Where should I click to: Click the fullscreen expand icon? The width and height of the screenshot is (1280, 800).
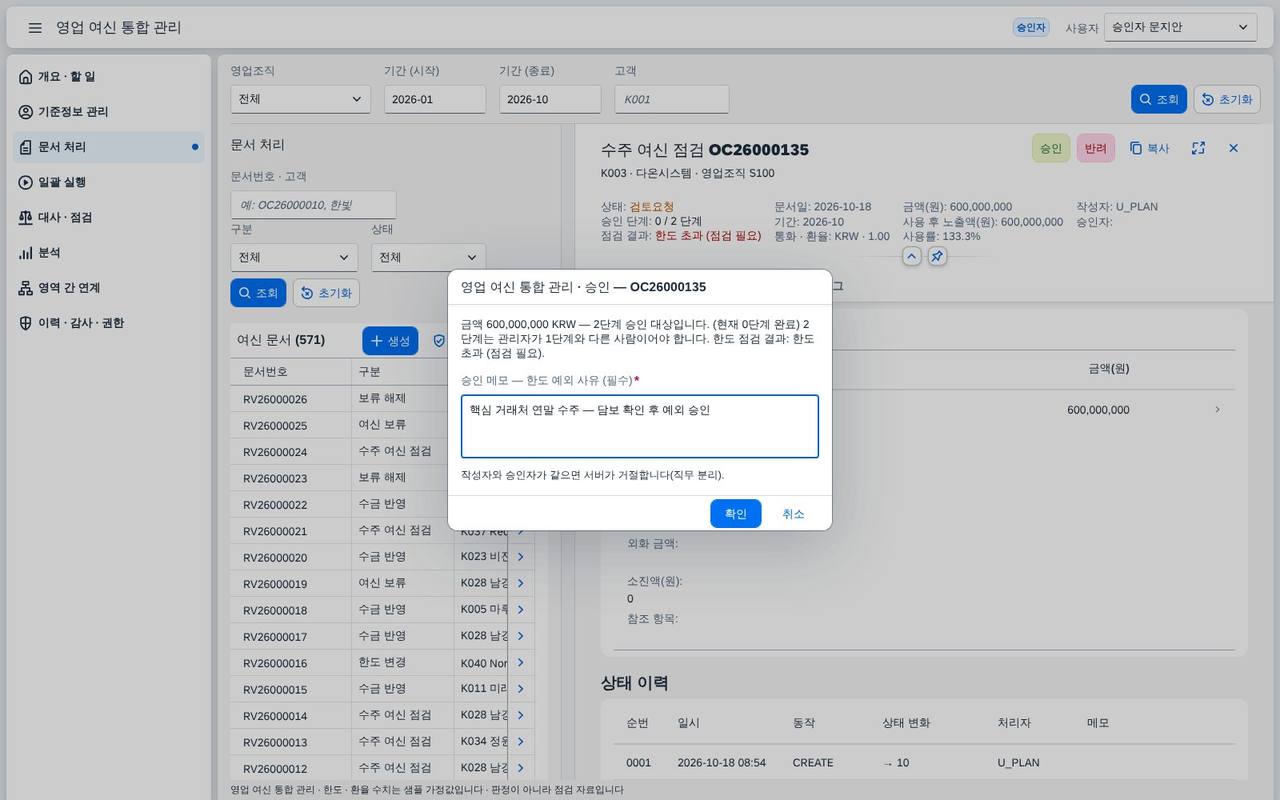coord(1198,148)
